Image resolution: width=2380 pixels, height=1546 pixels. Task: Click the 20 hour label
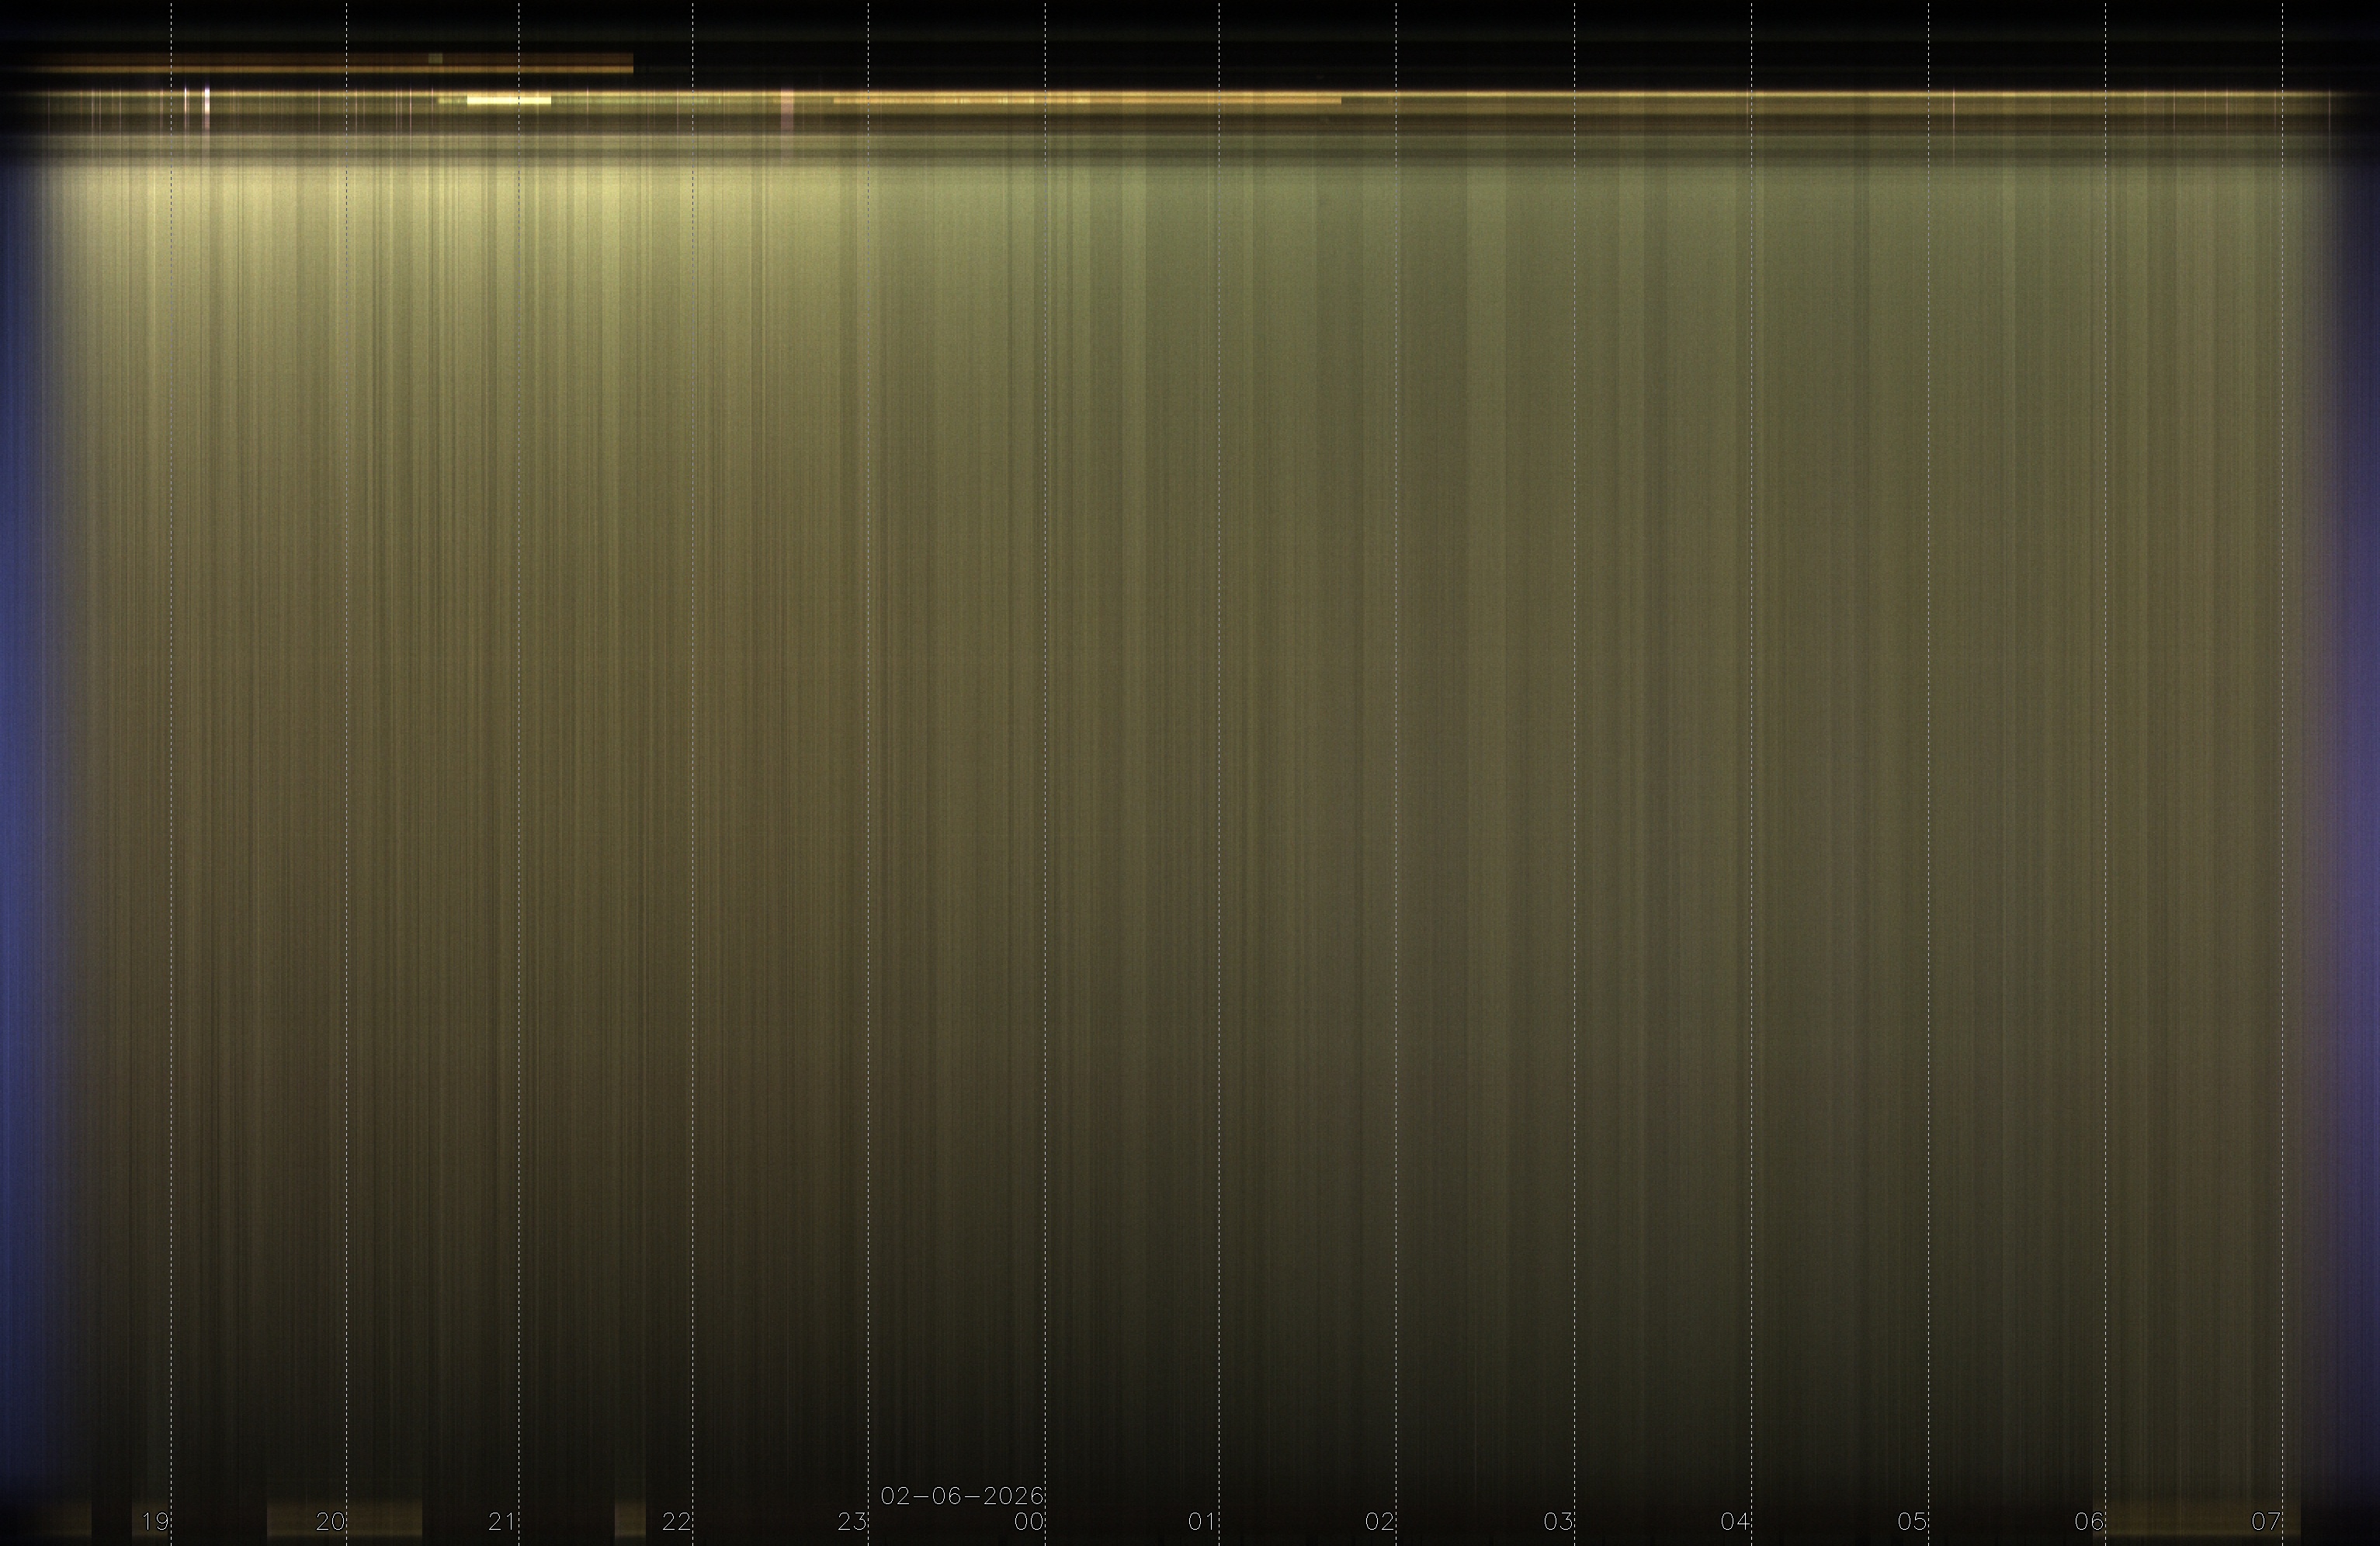[x=330, y=1521]
